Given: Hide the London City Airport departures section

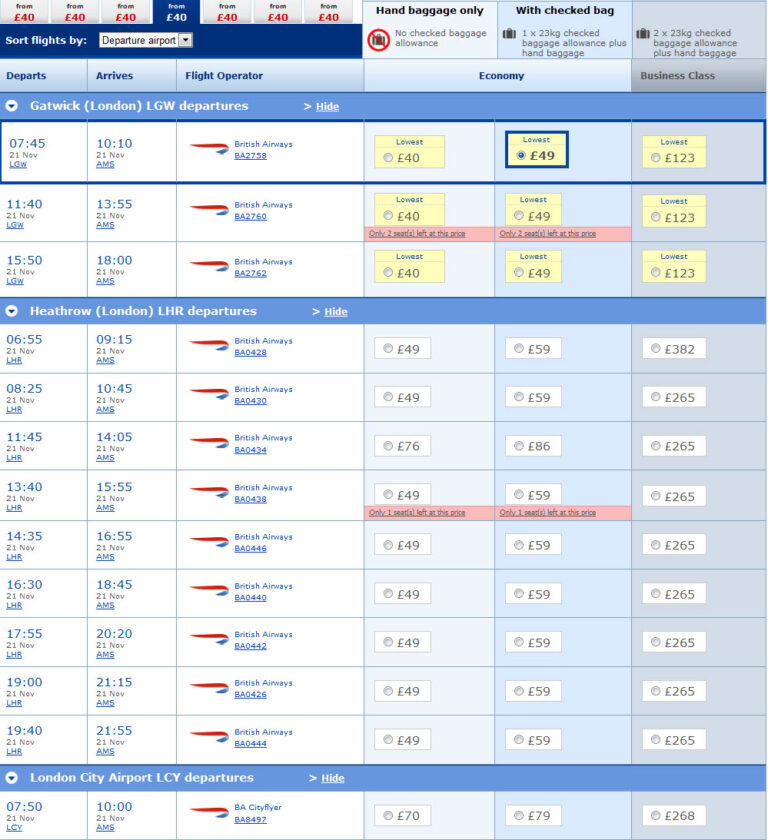Looking at the screenshot, I should pos(333,778).
